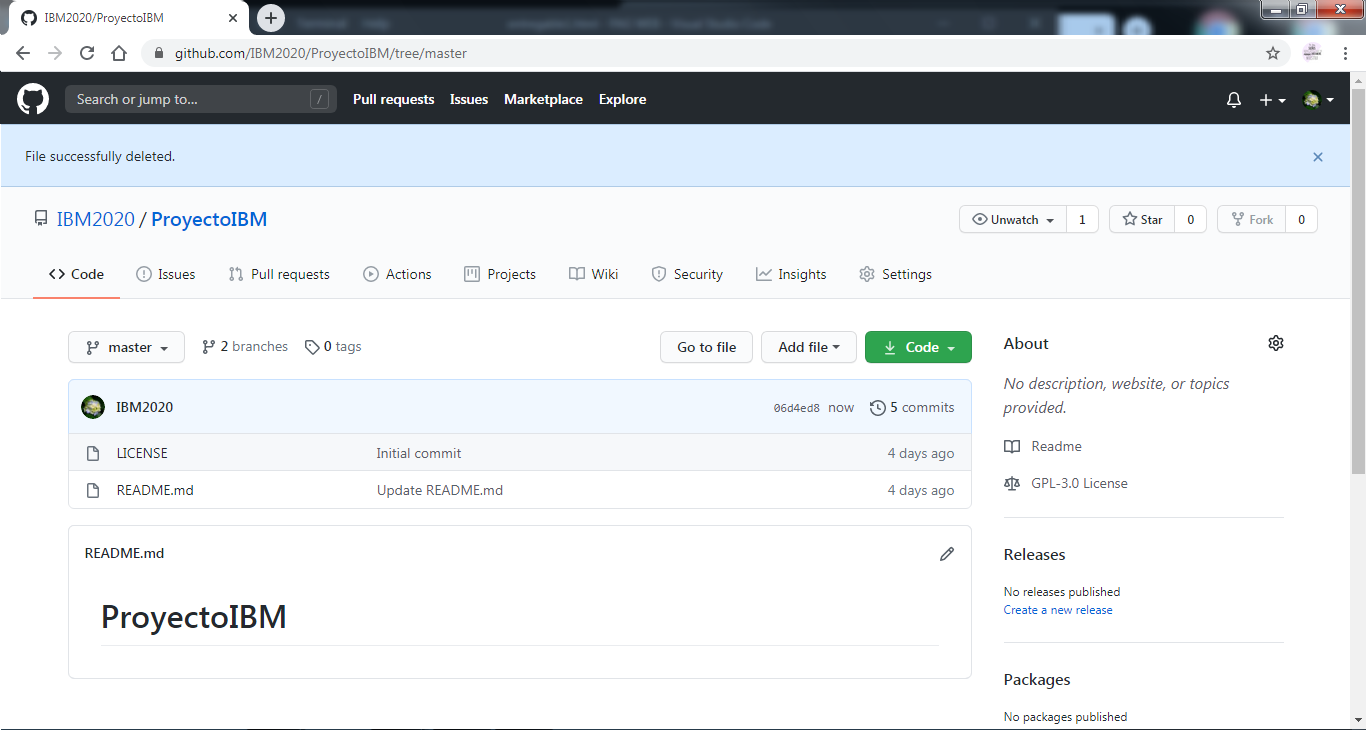Open README.md in the file list
The height and width of the screenshot is (730, 1366).
[x=155, y=490]
